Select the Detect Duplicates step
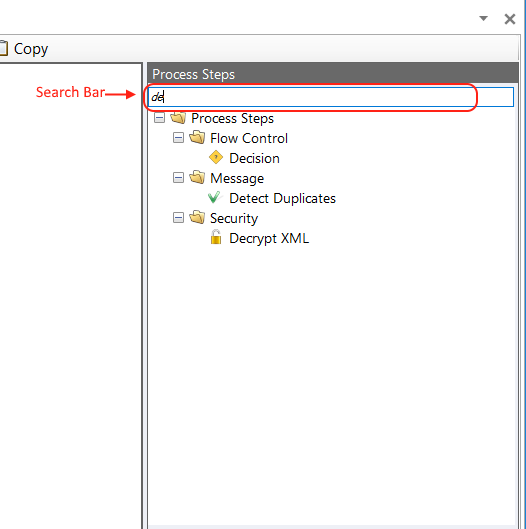 (282, 198)
